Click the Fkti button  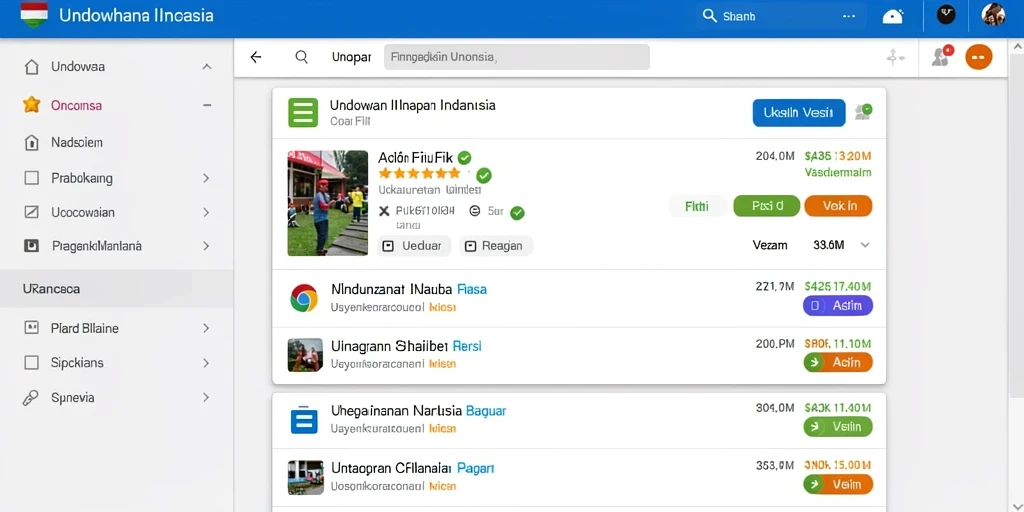(x=697, y=206)
